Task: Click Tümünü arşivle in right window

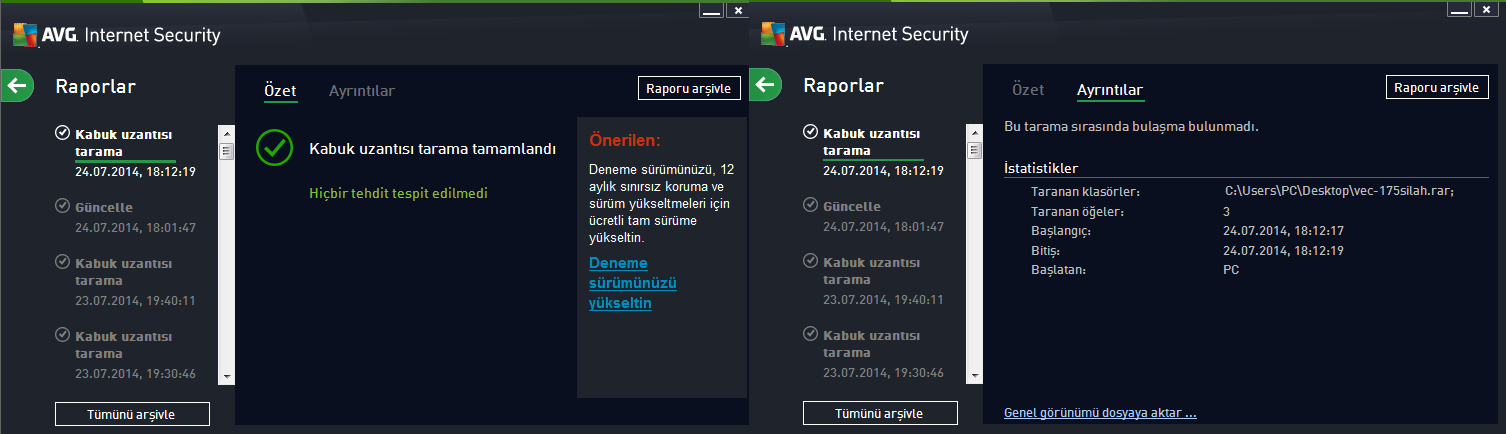Action: [880, 413]
